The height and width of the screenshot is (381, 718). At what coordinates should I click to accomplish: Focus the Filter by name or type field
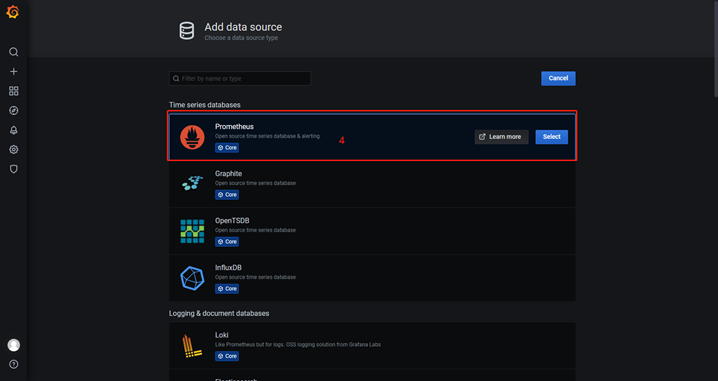tap(240, 79)
